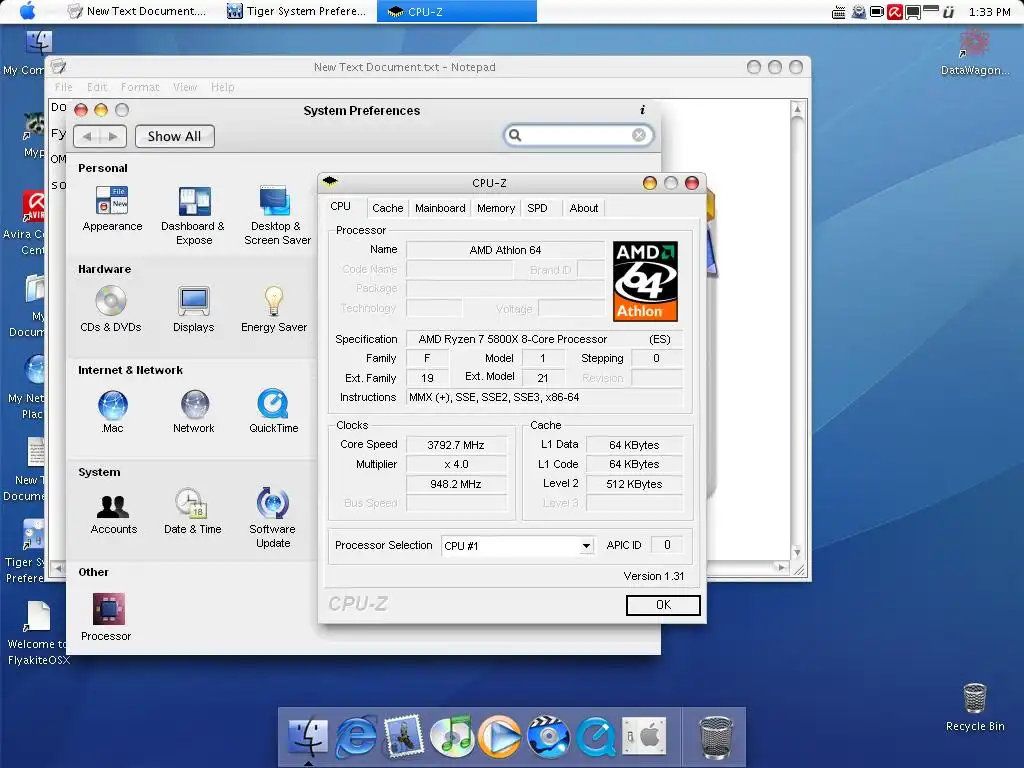1024x768 pixels.
Task: Expand the Processor Selection dropdown
Action: click(586, 546)
